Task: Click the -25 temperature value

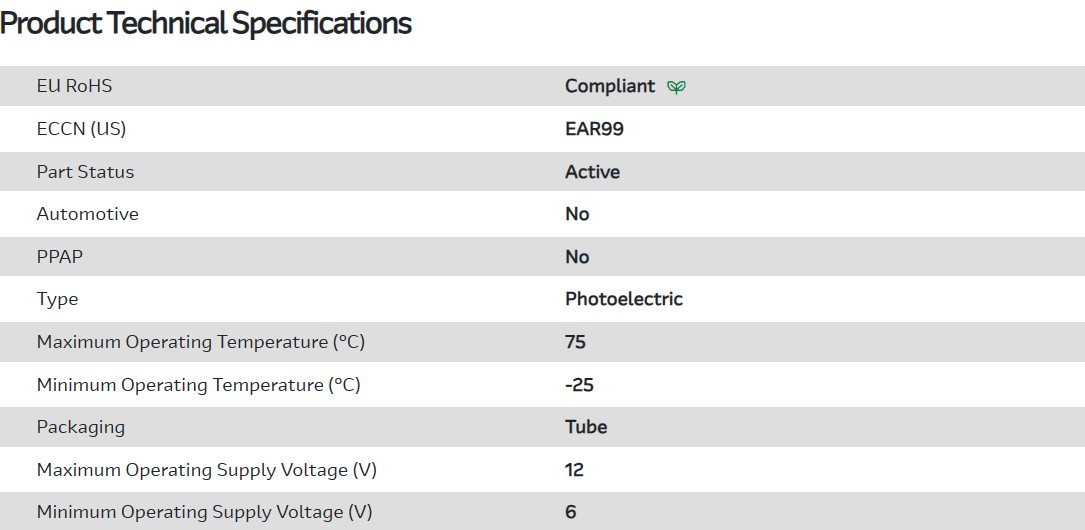Action: coord(579,385)
